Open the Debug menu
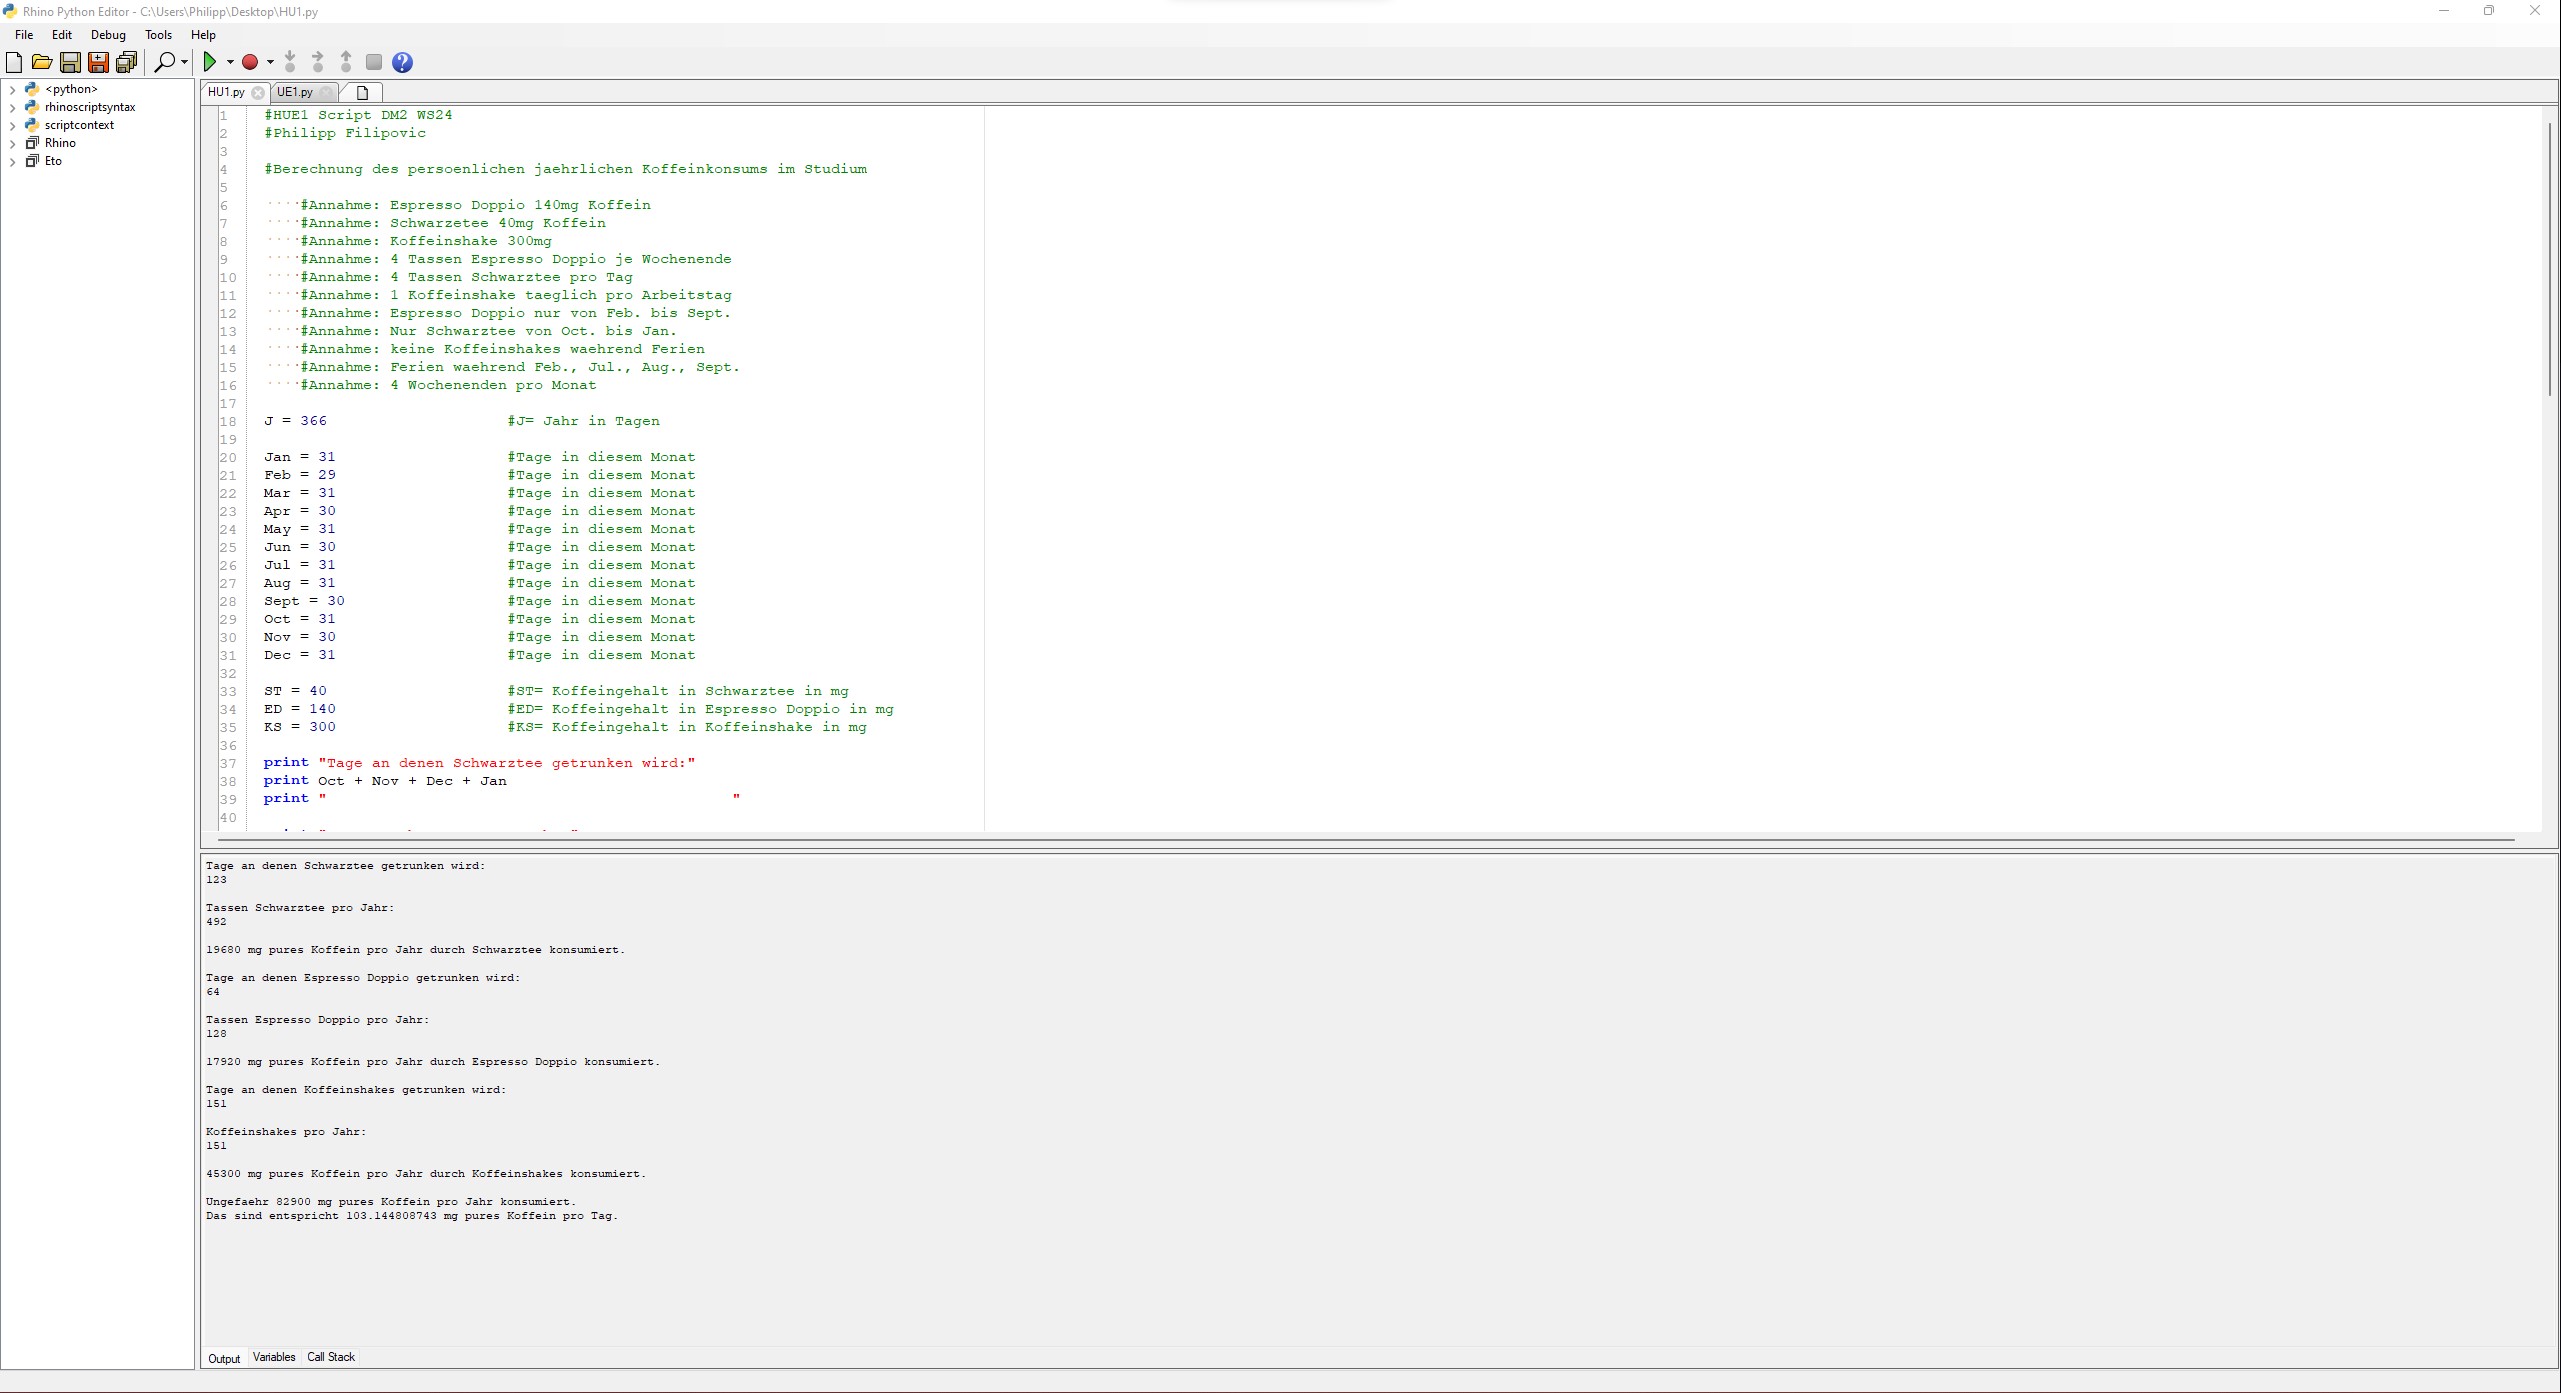The height and width of the screenshot is (1393, 2561). (x=108, y=35)
